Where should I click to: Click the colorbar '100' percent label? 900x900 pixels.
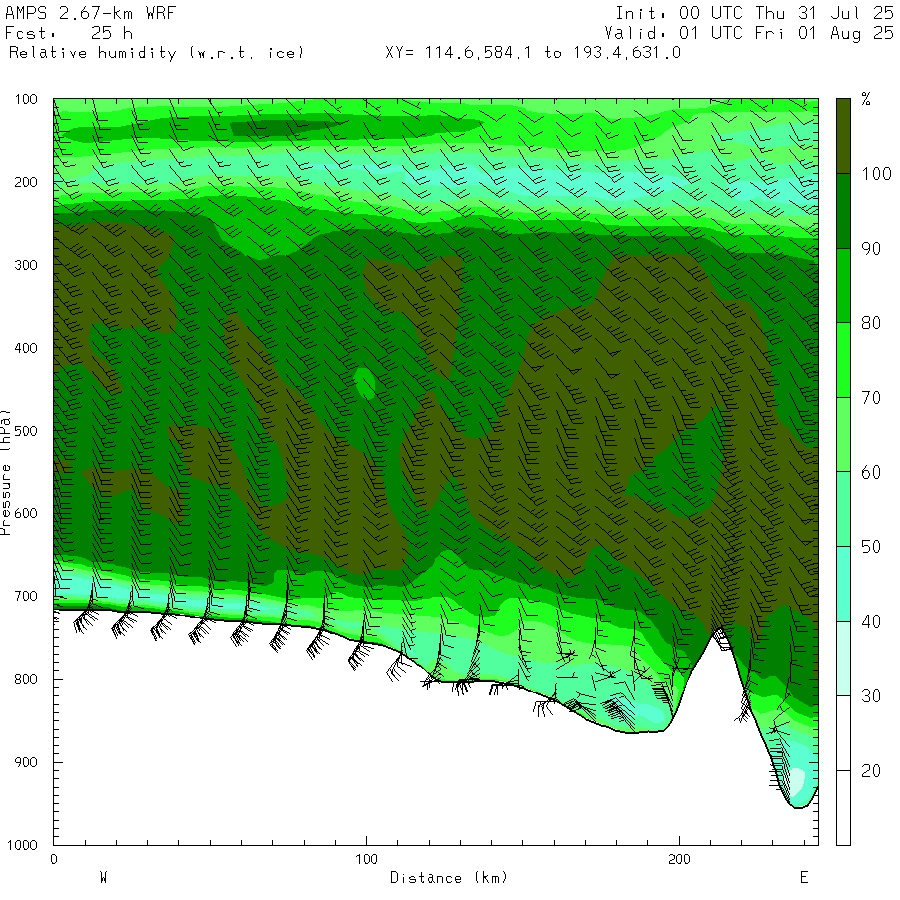876,174
